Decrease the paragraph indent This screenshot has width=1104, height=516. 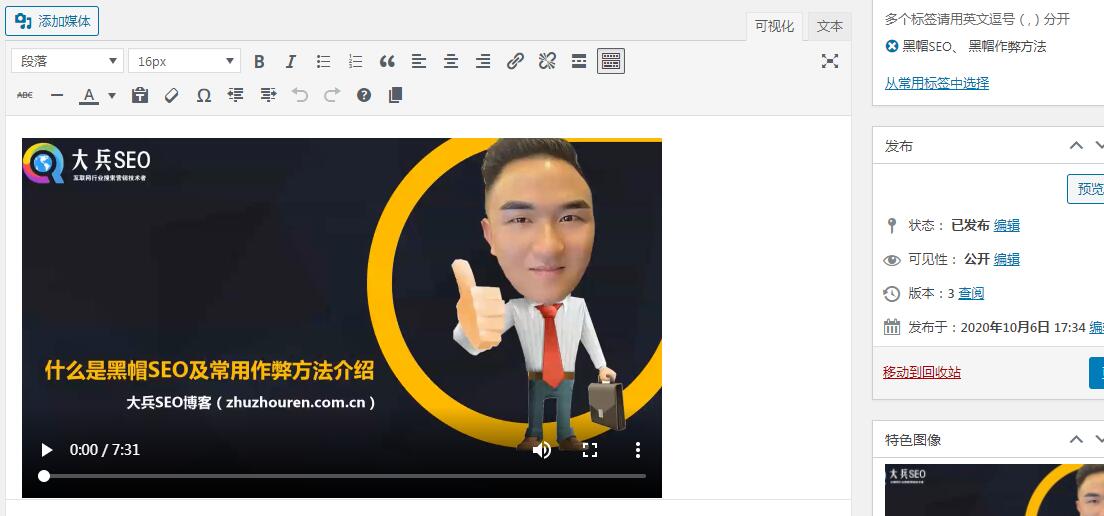236,95
